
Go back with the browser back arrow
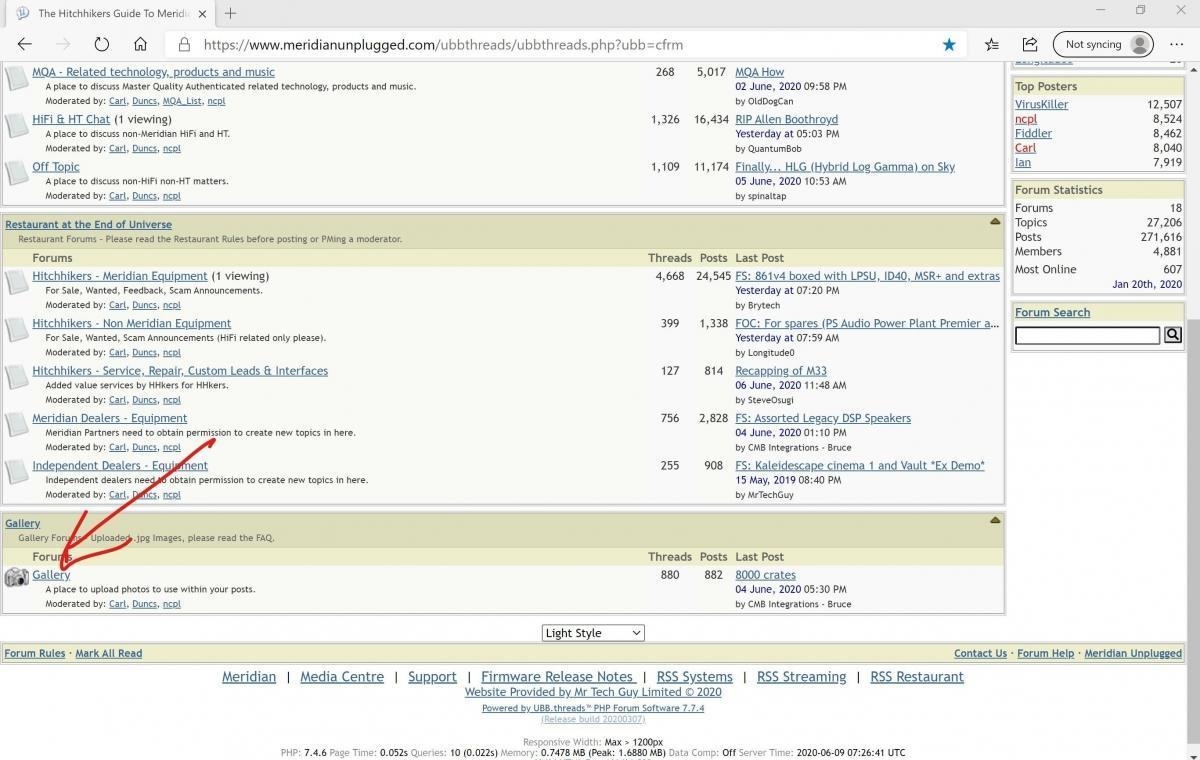click(x=25, y=44)
